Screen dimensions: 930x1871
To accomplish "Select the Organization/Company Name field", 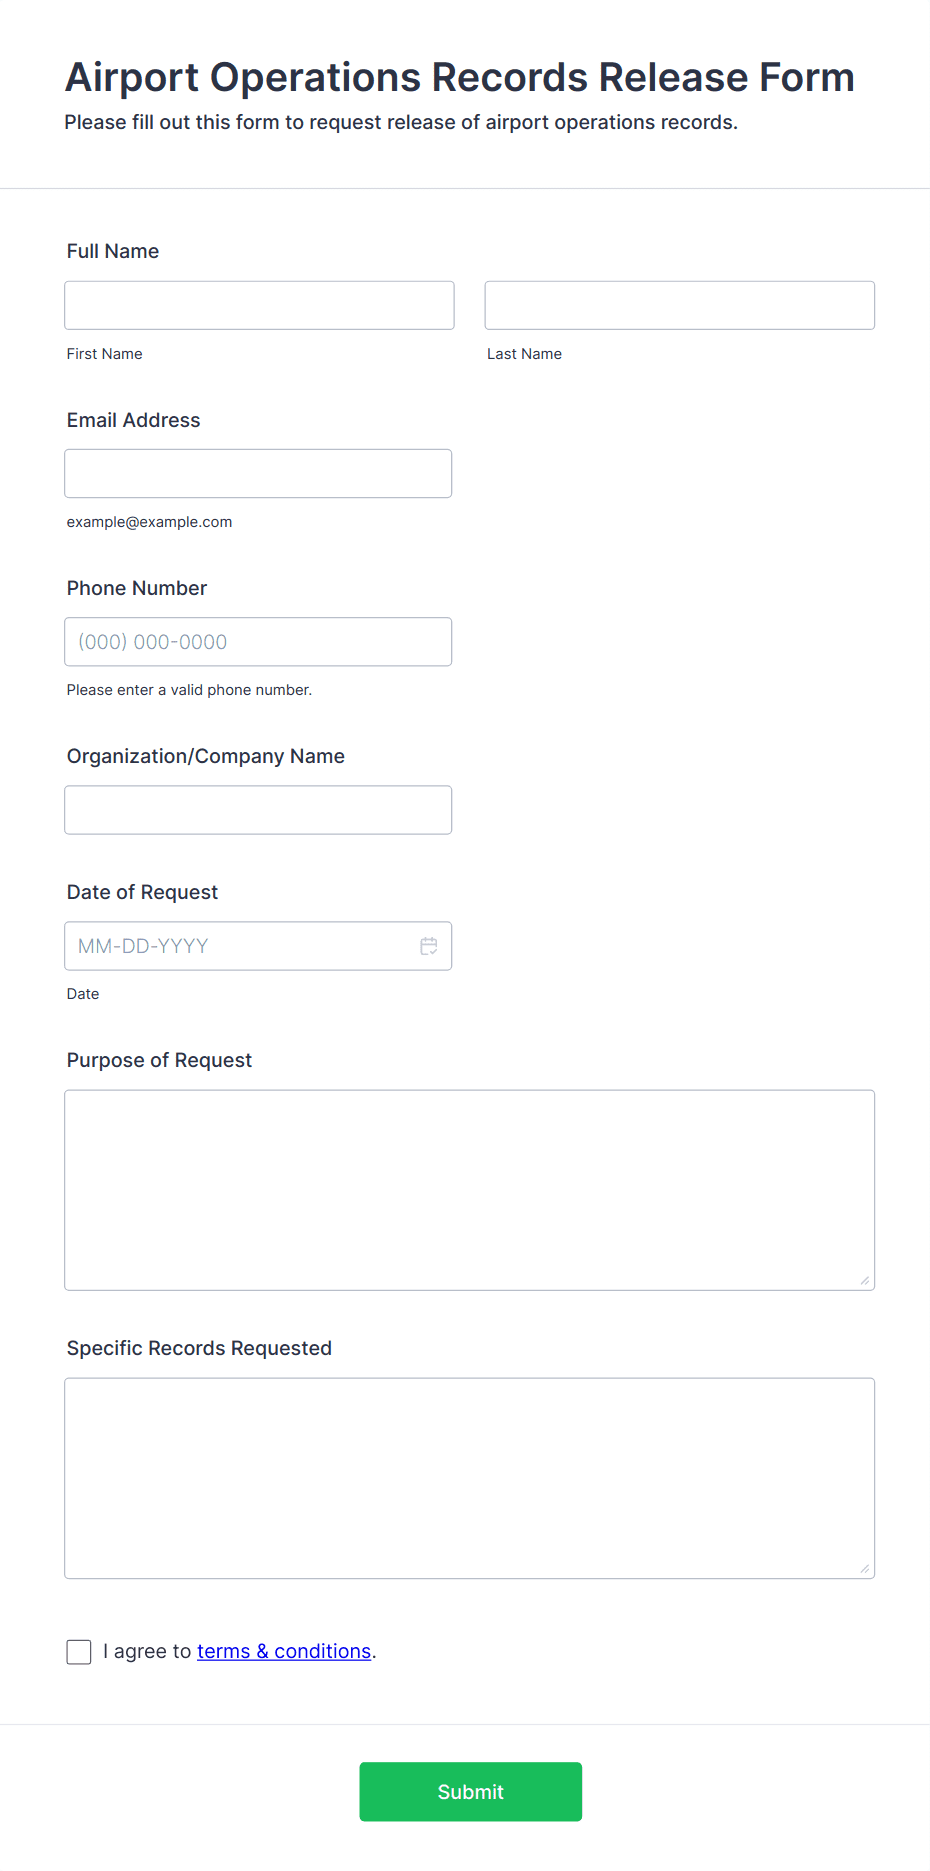I will (258, 810).
